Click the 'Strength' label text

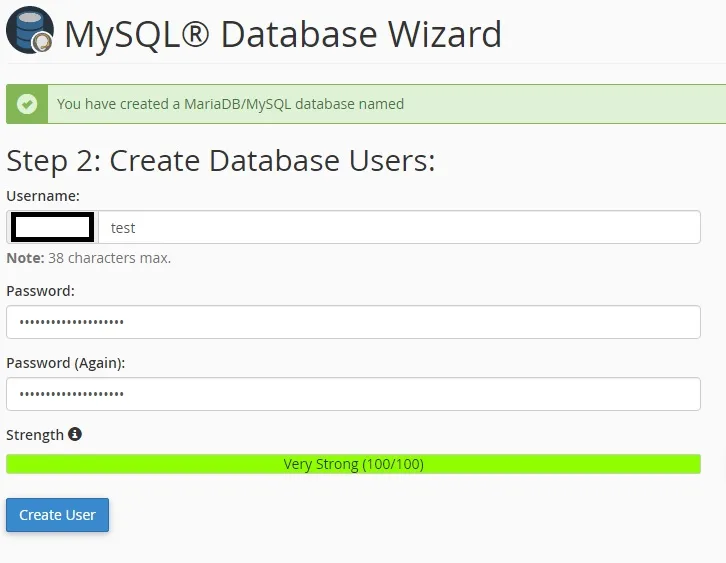click(35, 435)
